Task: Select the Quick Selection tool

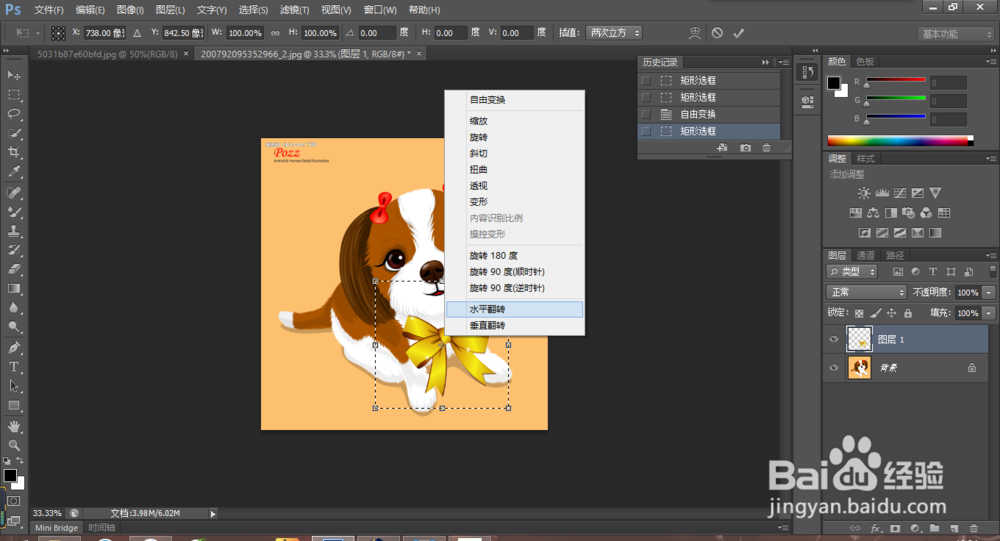Action: (13, 133)
